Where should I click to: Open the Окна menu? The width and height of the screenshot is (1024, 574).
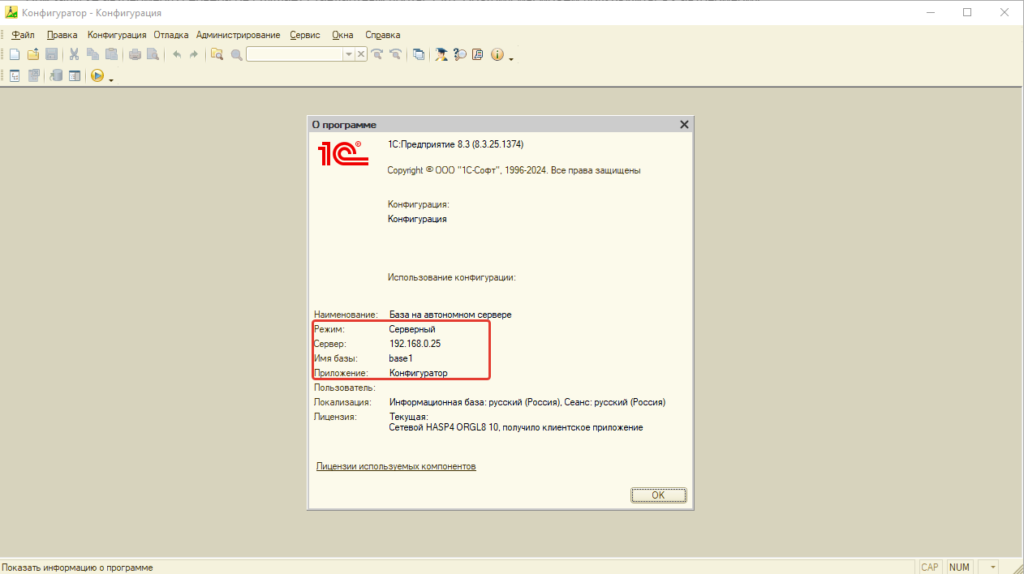click(x=342, y=35)
